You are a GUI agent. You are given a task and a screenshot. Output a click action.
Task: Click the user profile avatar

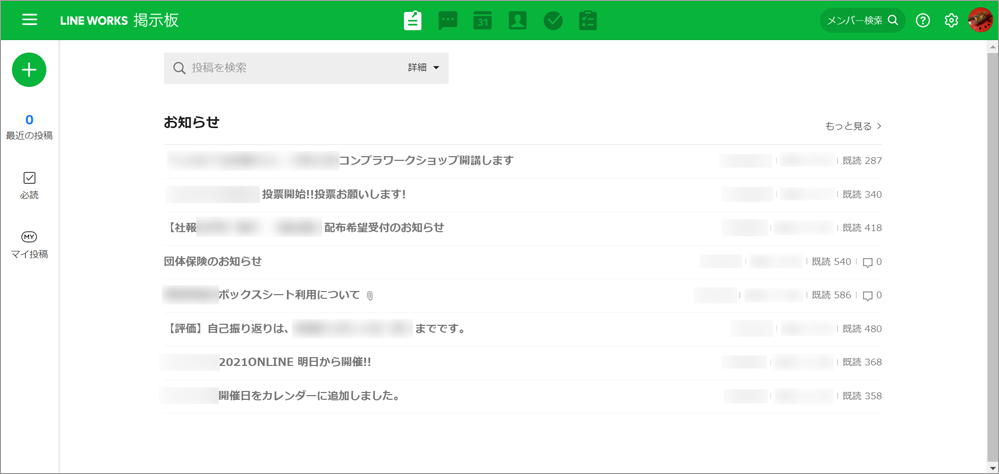(x=980, y=20)
